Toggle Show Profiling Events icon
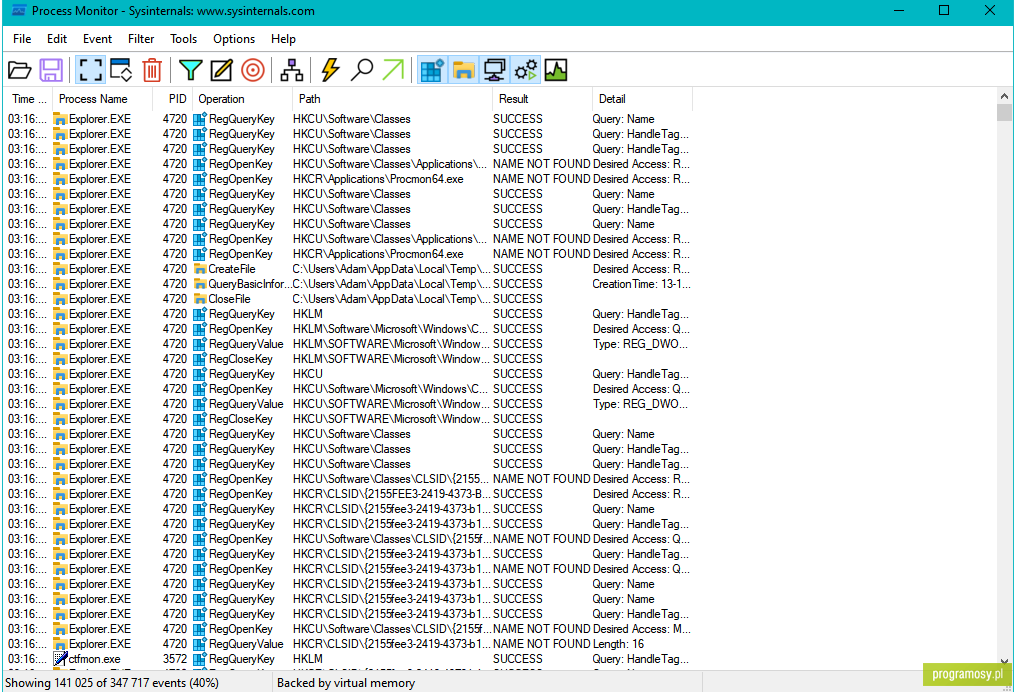Image resolution: width=1018 pixels, height=692 pixels. 556,70
